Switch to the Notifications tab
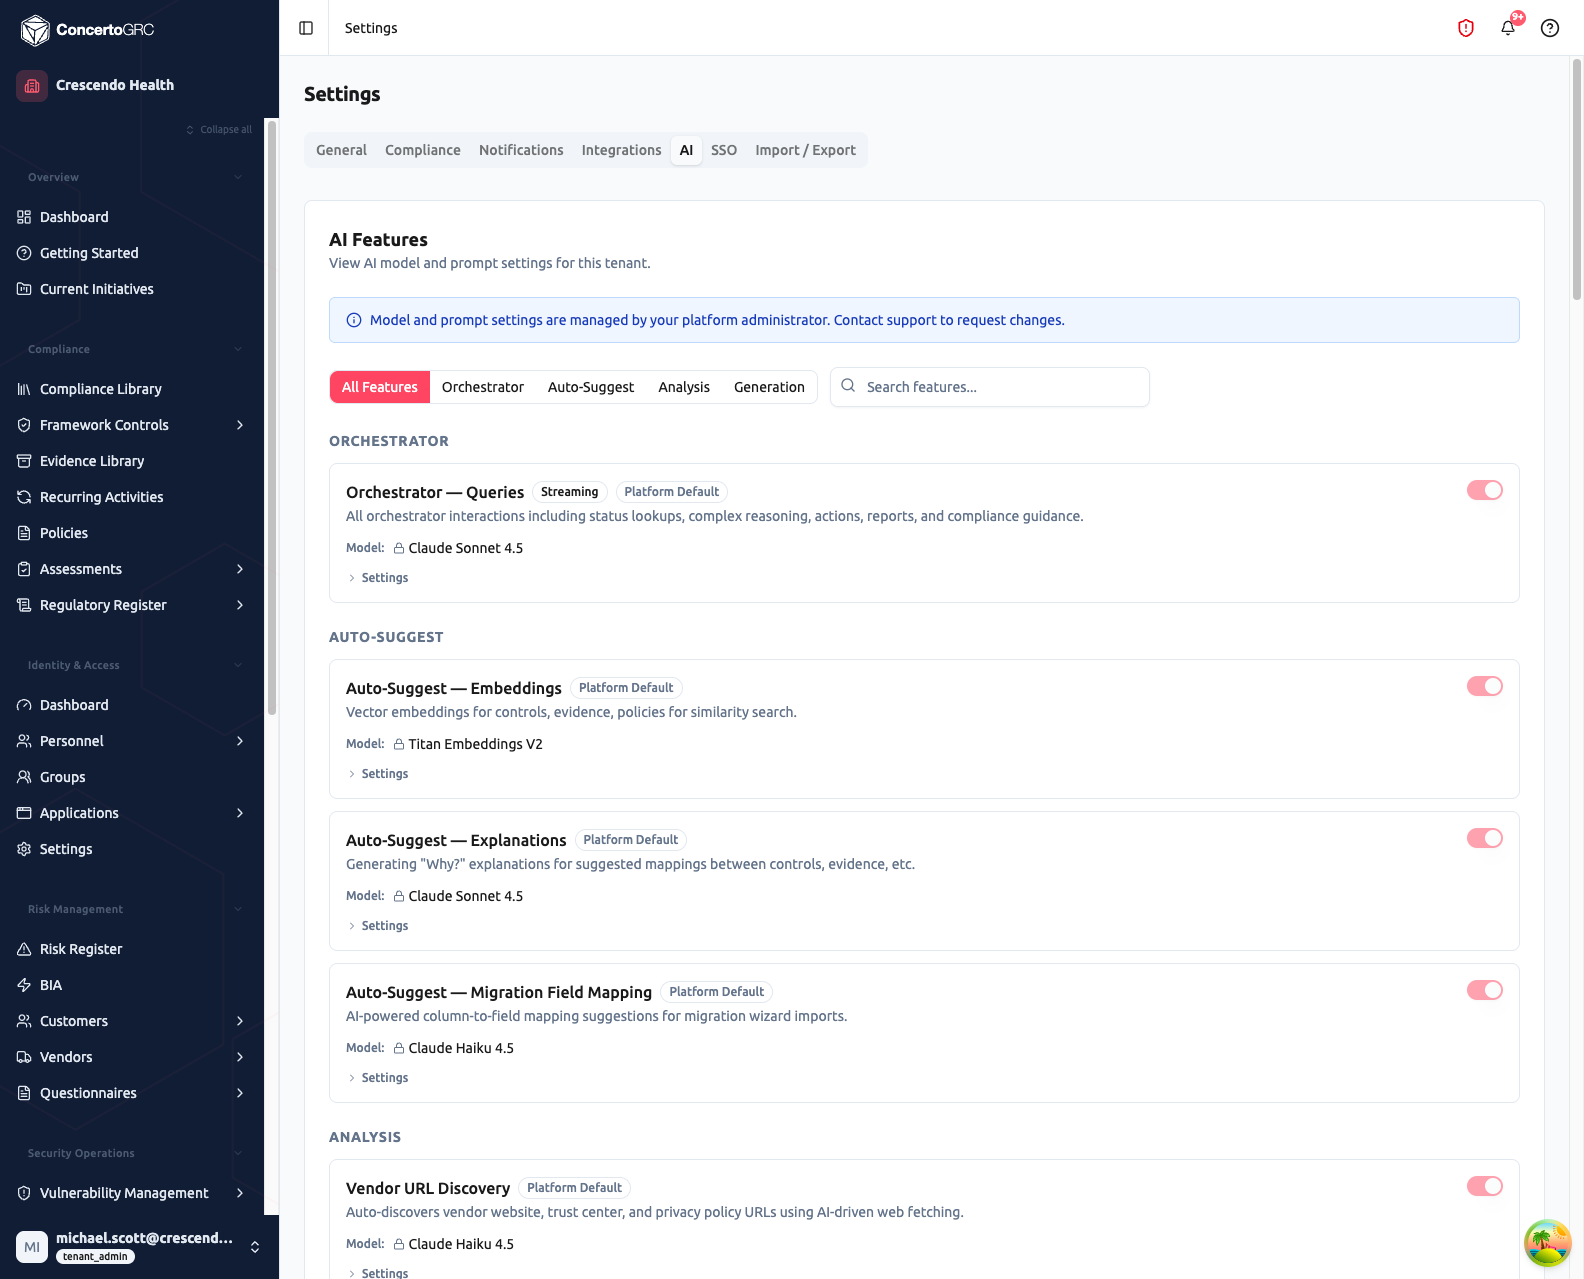Screen dimensions: 1584x1279 (521, 150)
